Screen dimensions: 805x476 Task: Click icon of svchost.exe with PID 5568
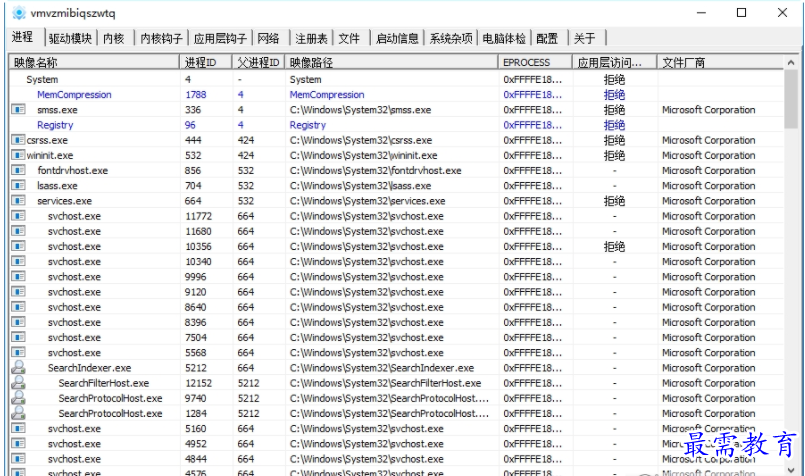coord(18,352)
